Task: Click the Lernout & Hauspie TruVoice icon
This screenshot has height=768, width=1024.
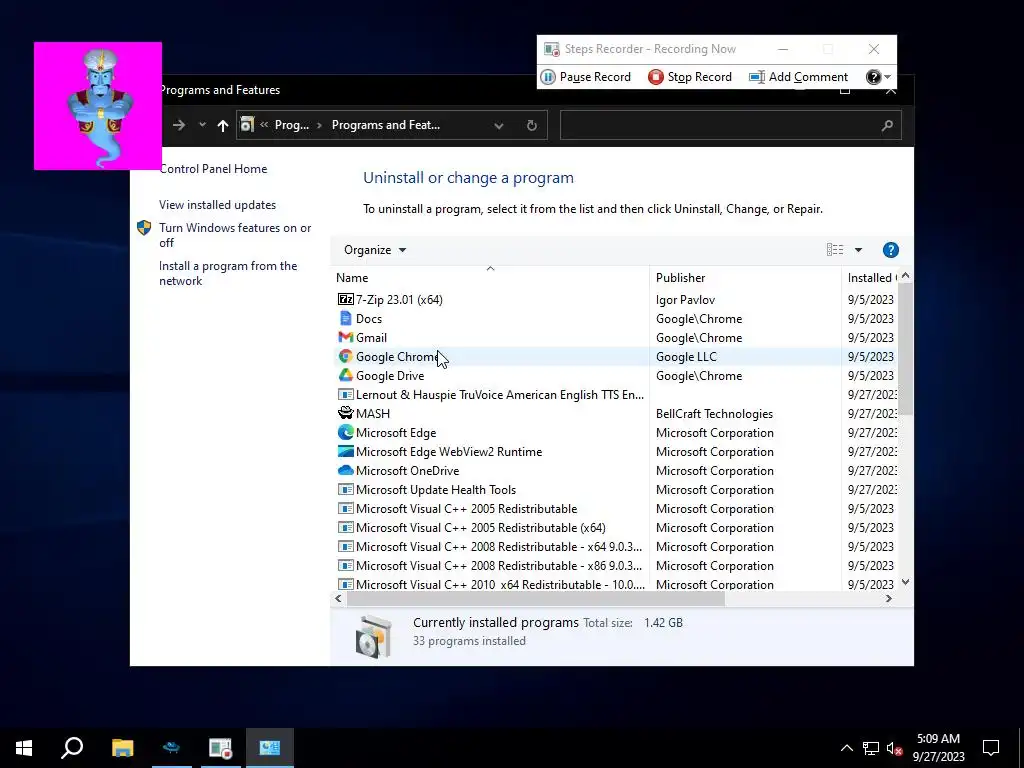Action: 345,394
